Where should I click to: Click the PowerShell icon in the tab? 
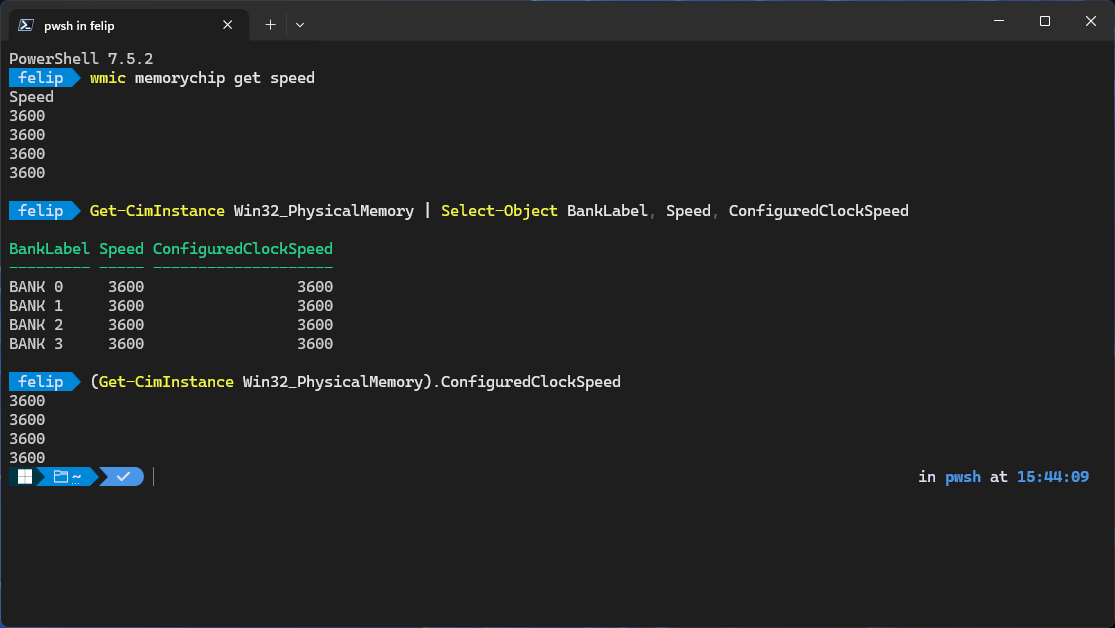26,25
